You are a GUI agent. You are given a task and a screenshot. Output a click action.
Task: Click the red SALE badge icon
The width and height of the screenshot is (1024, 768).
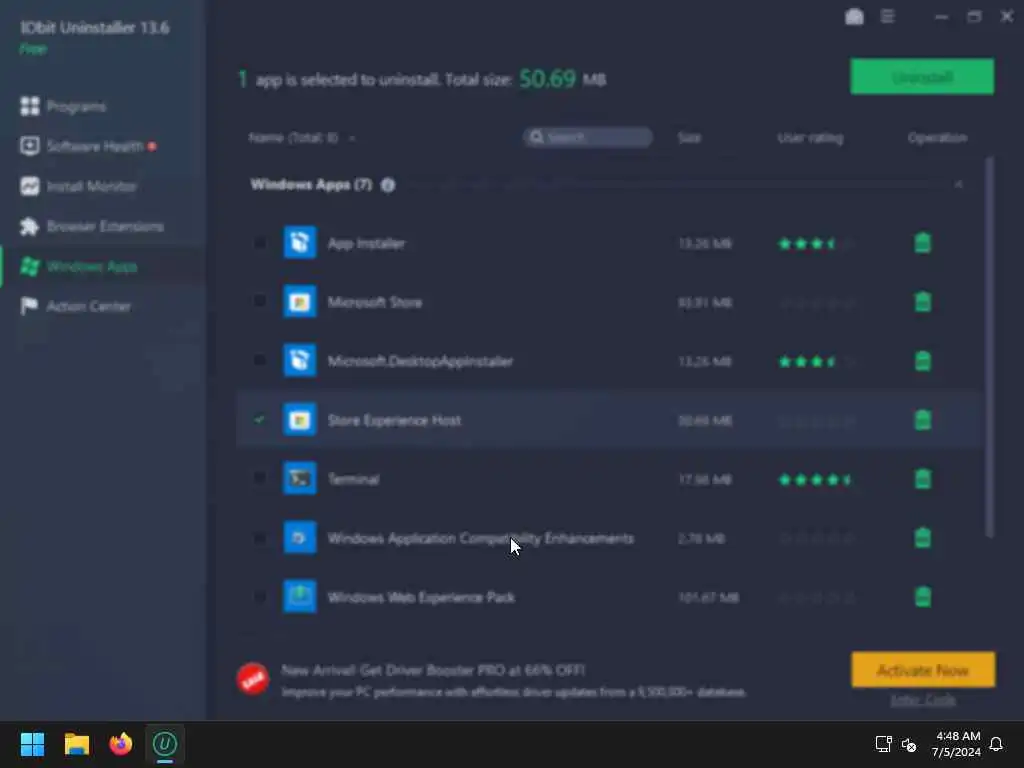pos(253,679)
